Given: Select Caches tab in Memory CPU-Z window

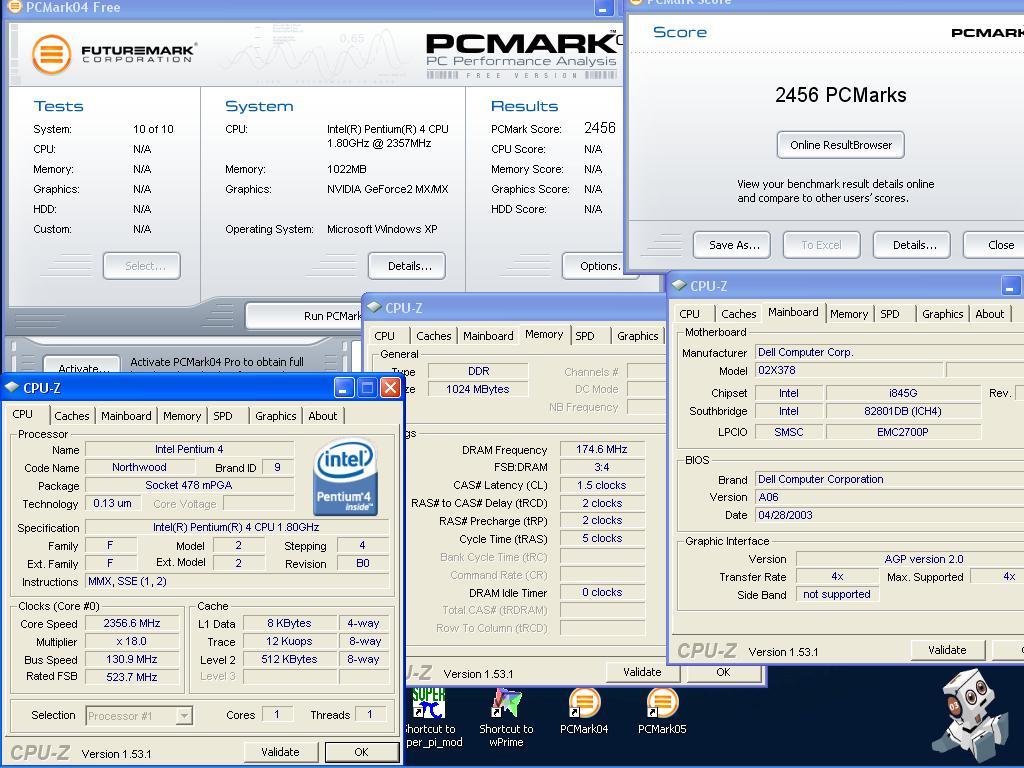Looking at the screenshot, I should [434, 336].
